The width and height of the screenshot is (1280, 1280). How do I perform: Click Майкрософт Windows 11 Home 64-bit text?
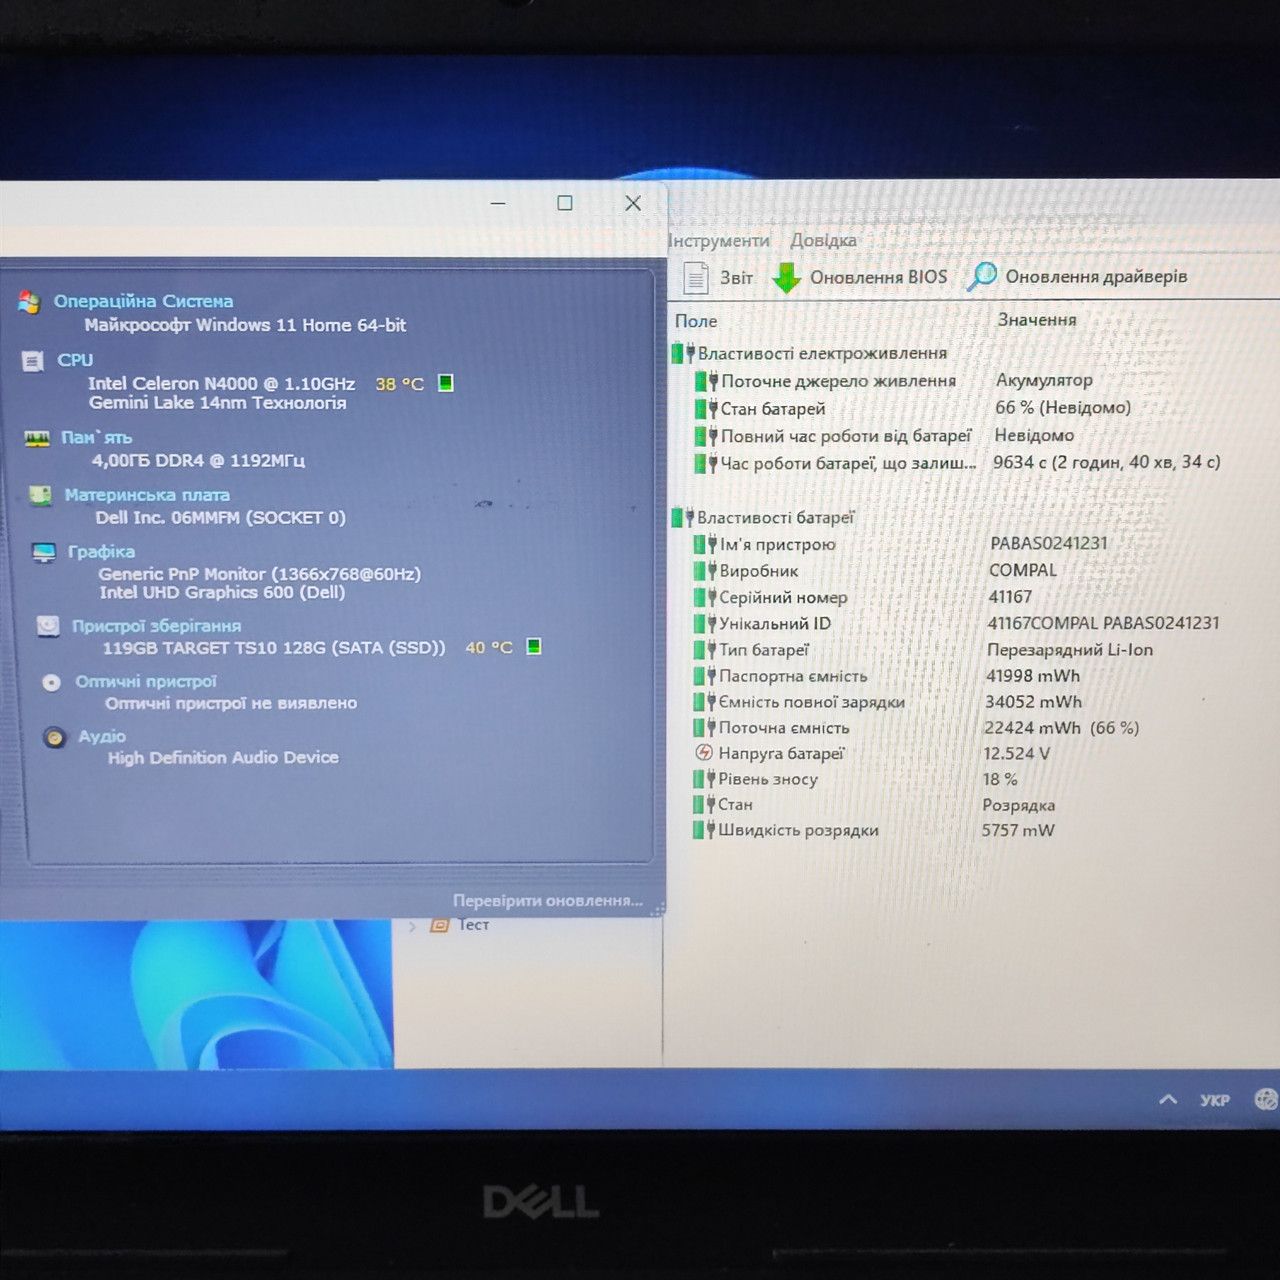click(245, 325)
